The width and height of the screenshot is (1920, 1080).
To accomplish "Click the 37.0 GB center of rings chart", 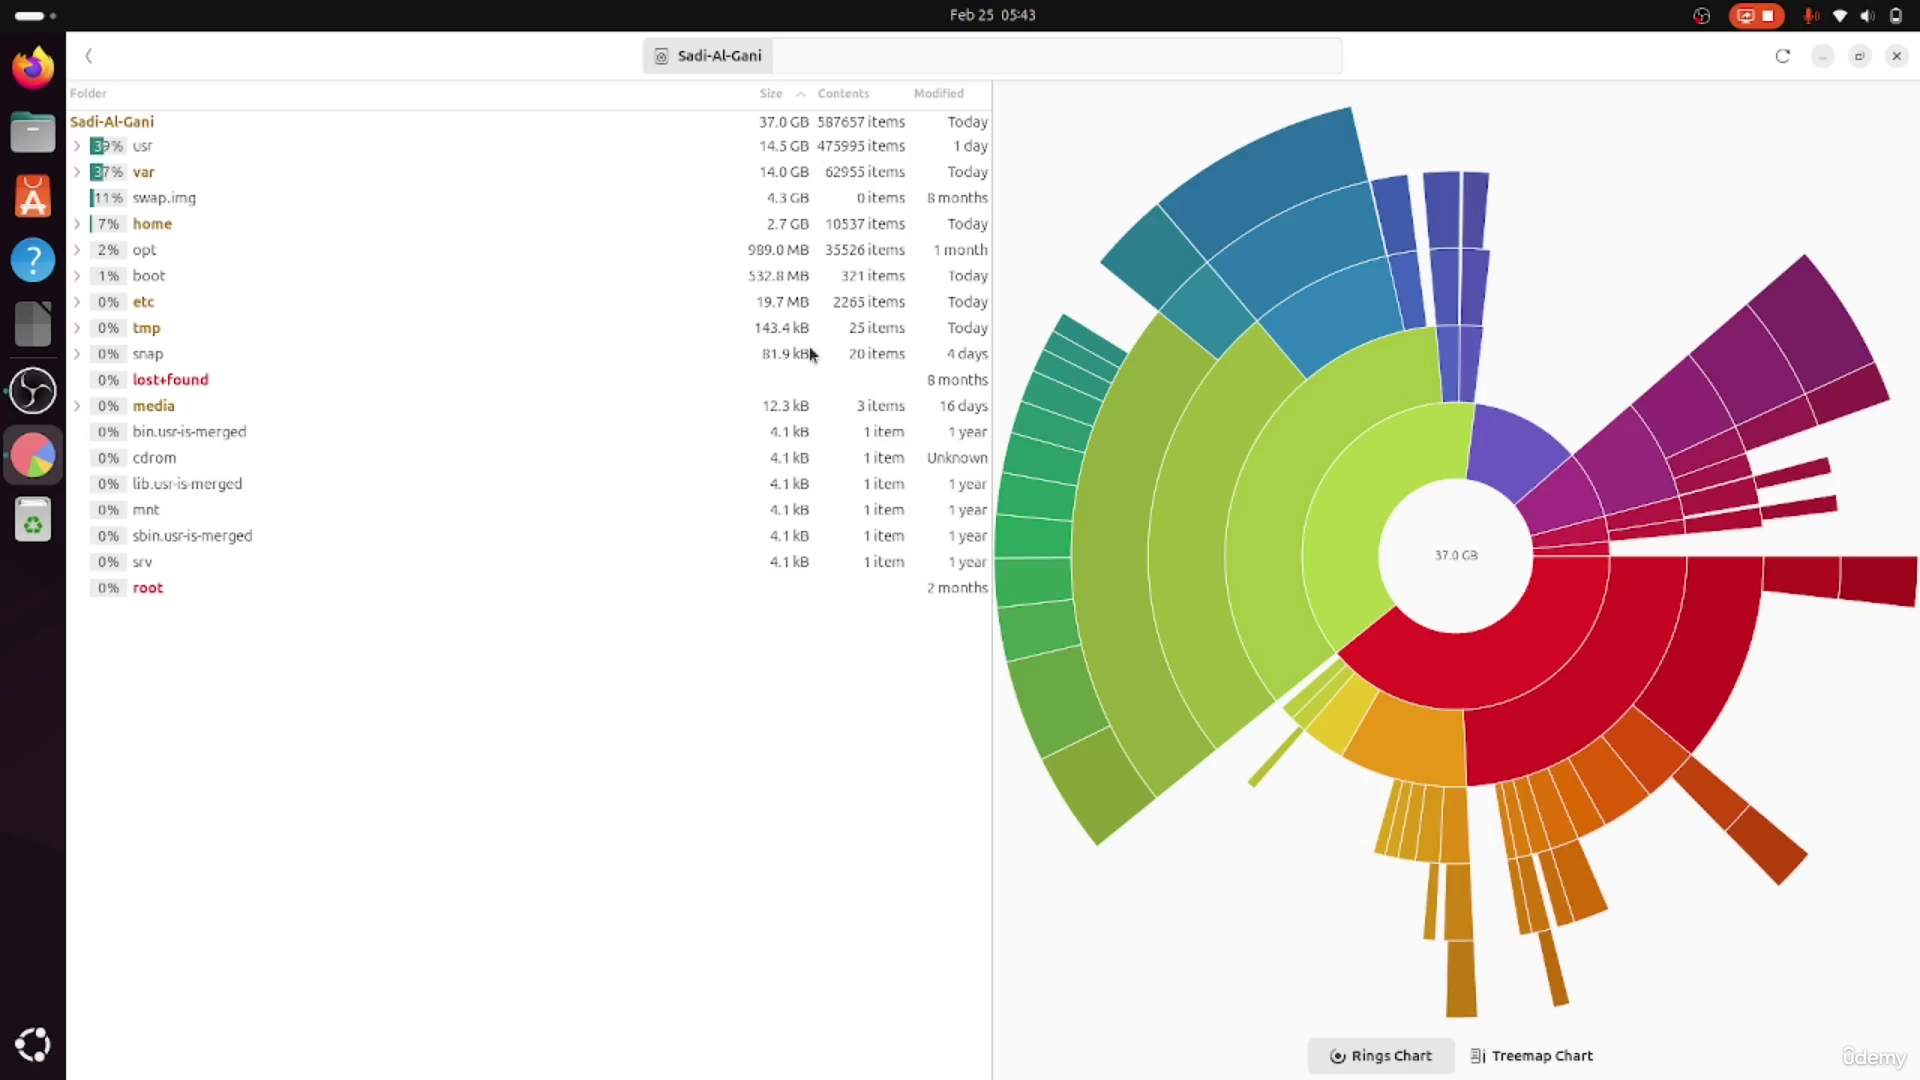I will pos(1456,555).
